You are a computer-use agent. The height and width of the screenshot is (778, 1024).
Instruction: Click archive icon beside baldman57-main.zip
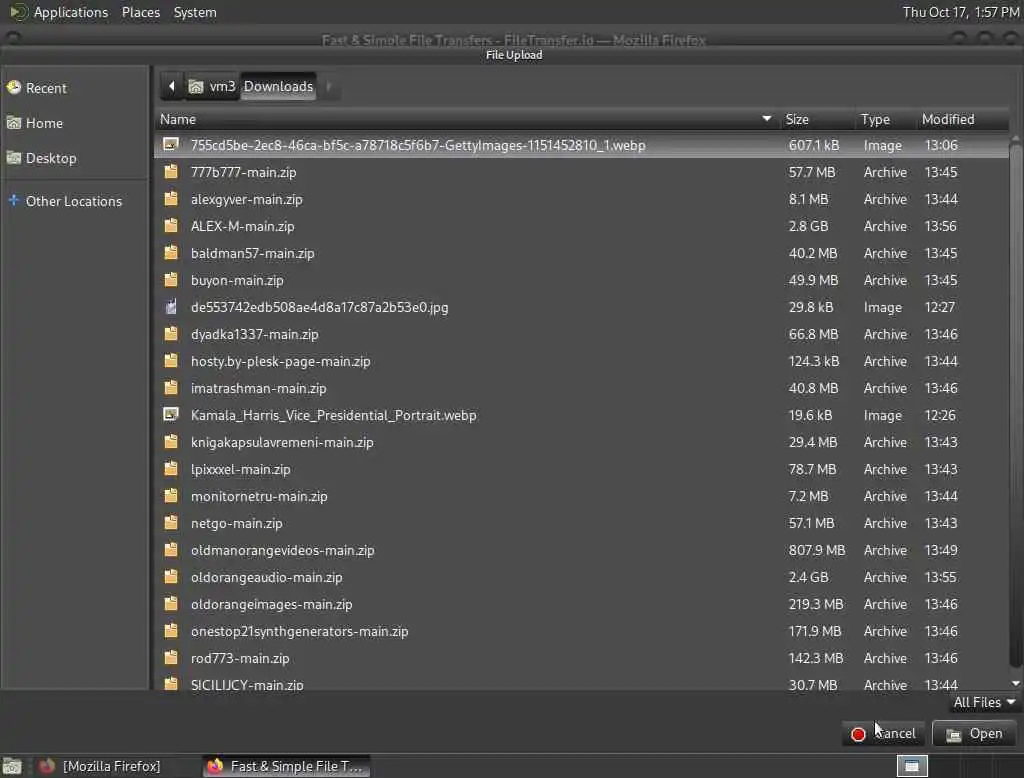pyautogui.click(x=170, y=253)
